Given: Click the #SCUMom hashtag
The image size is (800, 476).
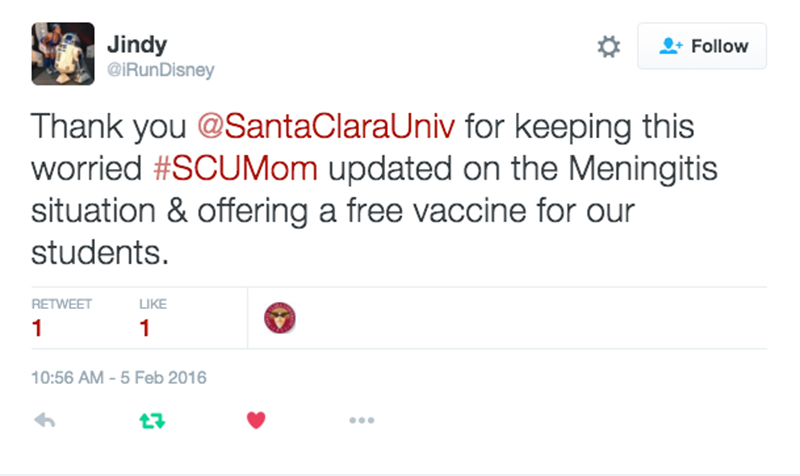Looking at the screenshot, I should (x=238, y=169).
